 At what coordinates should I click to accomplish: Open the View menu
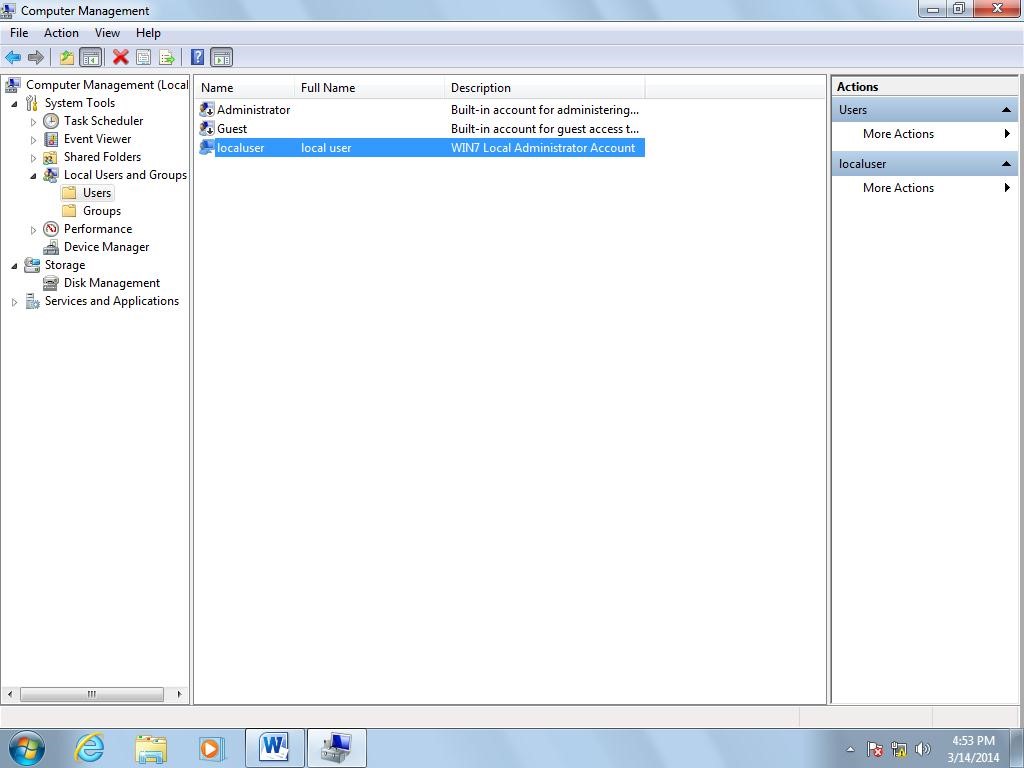[107, 33]
